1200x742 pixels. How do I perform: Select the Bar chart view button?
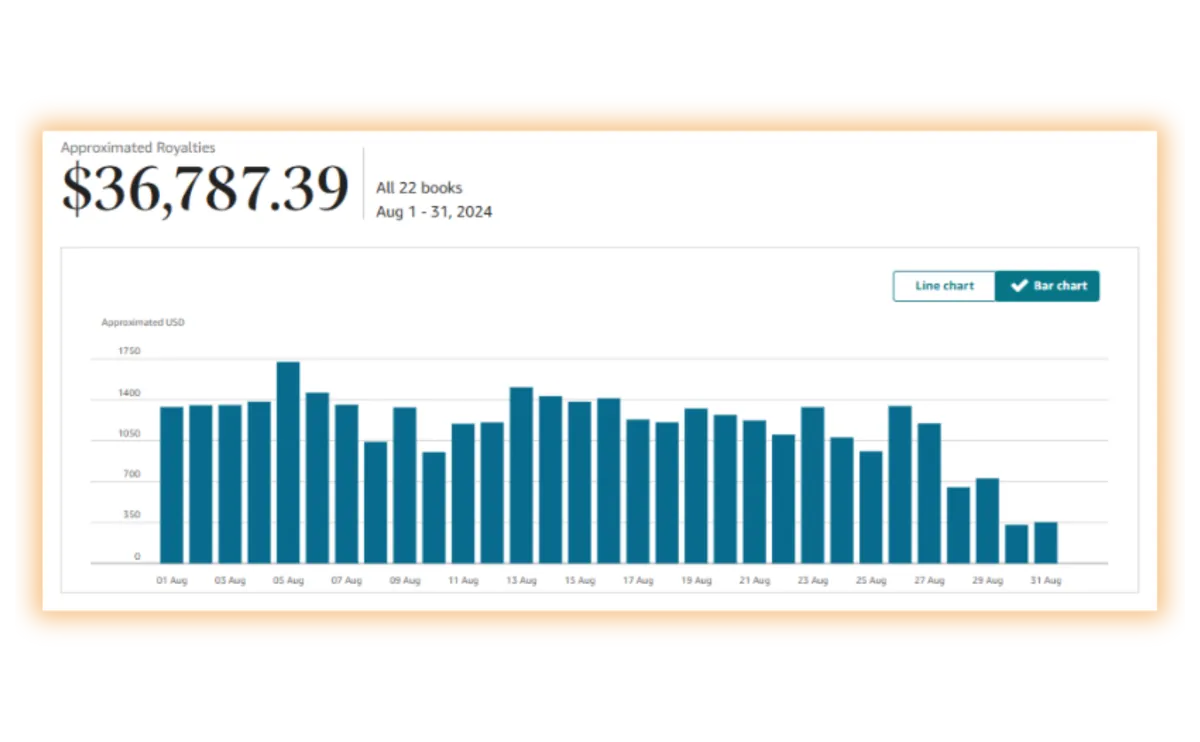coord(1047,286)
